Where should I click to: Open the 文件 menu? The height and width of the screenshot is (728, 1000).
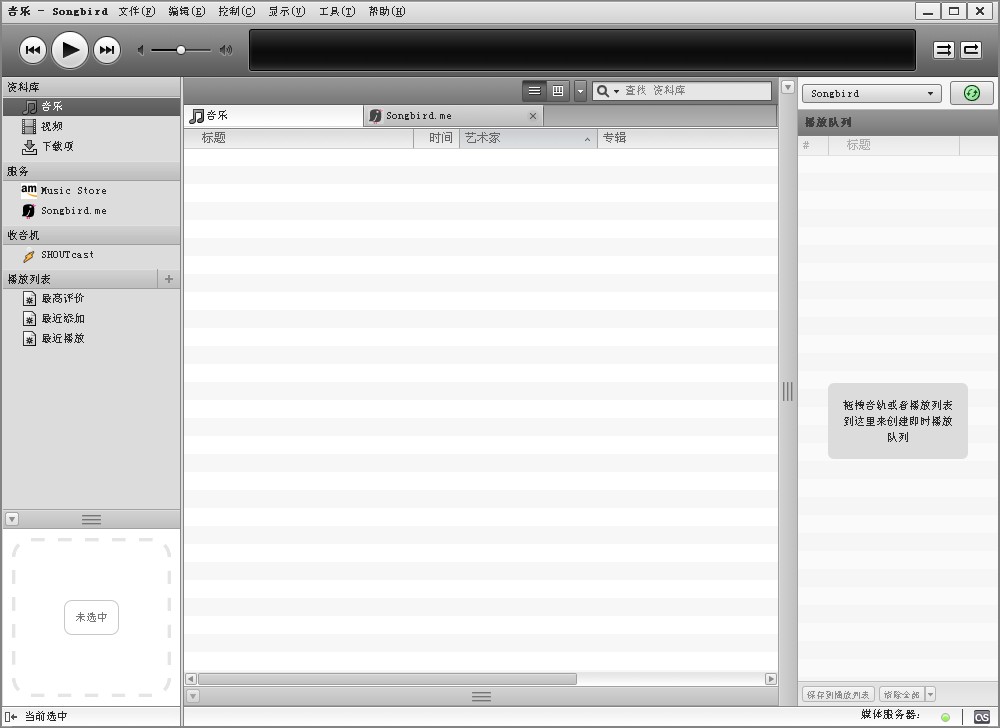click(x=136, y=11)
